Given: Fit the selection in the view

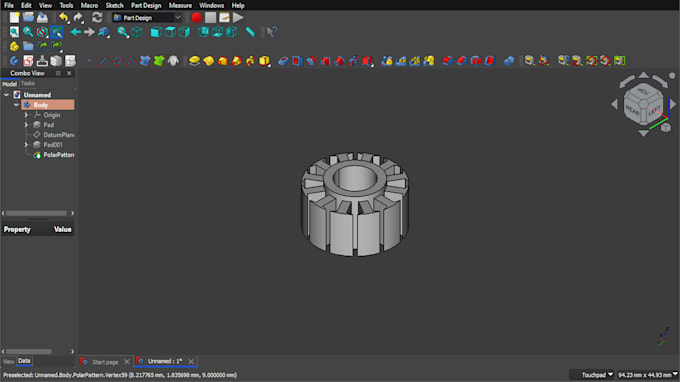Looking at the screenshot, I should 28,32.
